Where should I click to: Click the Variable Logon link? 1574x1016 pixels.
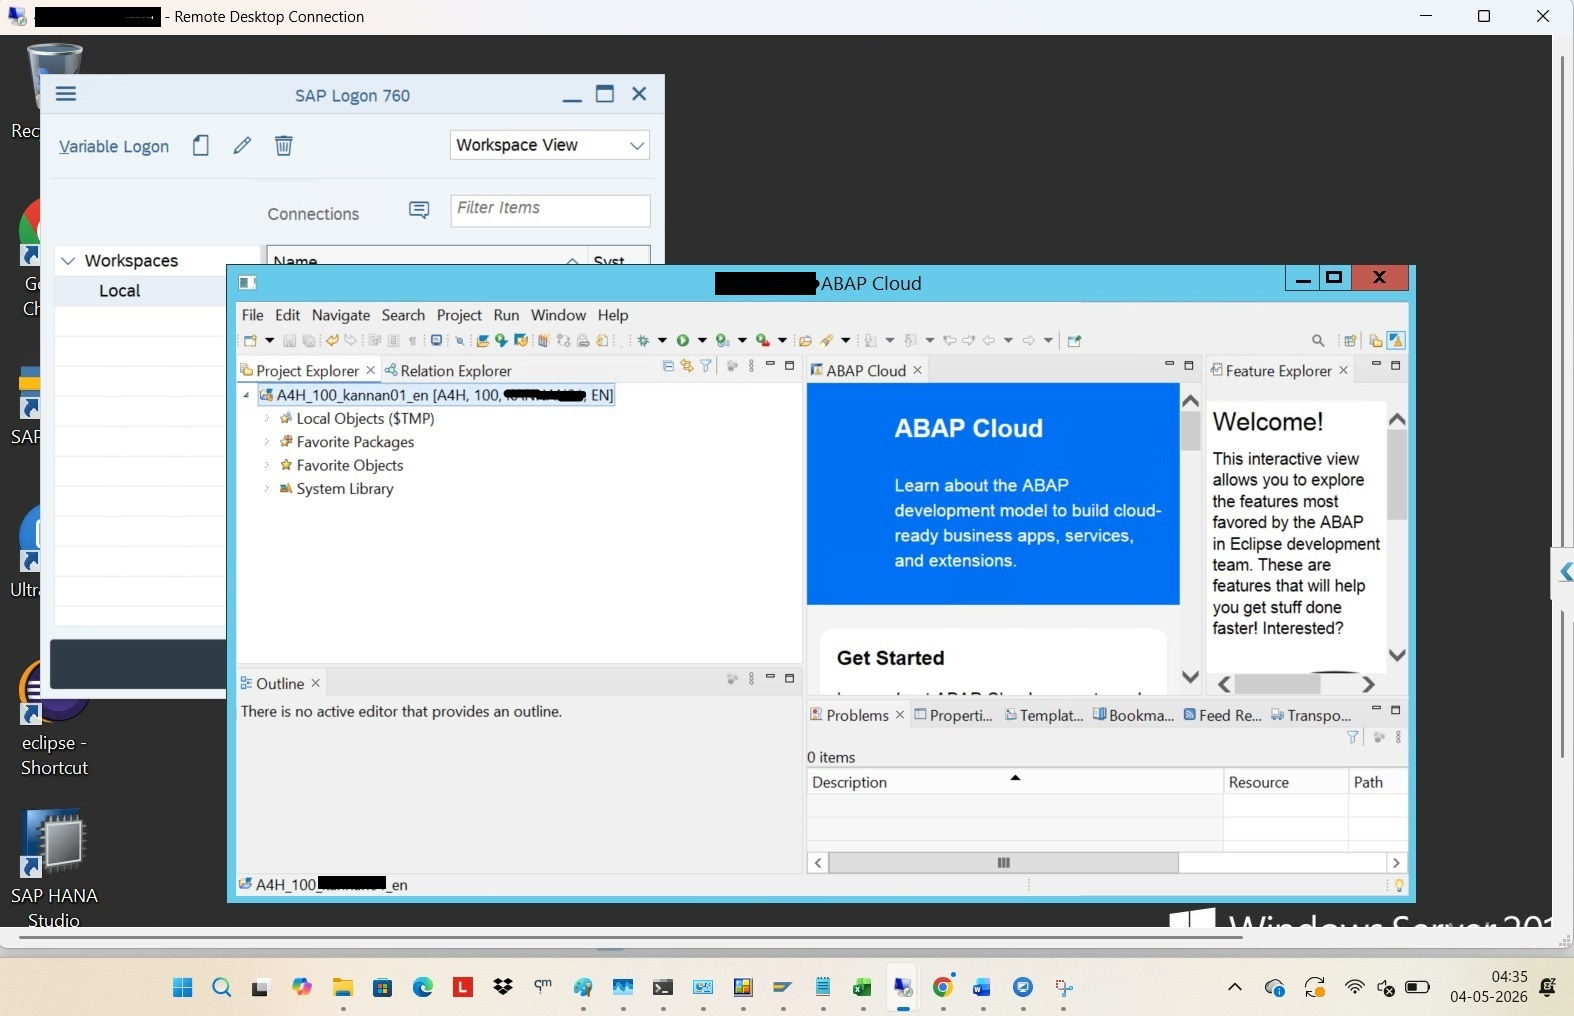pos(114,146)
